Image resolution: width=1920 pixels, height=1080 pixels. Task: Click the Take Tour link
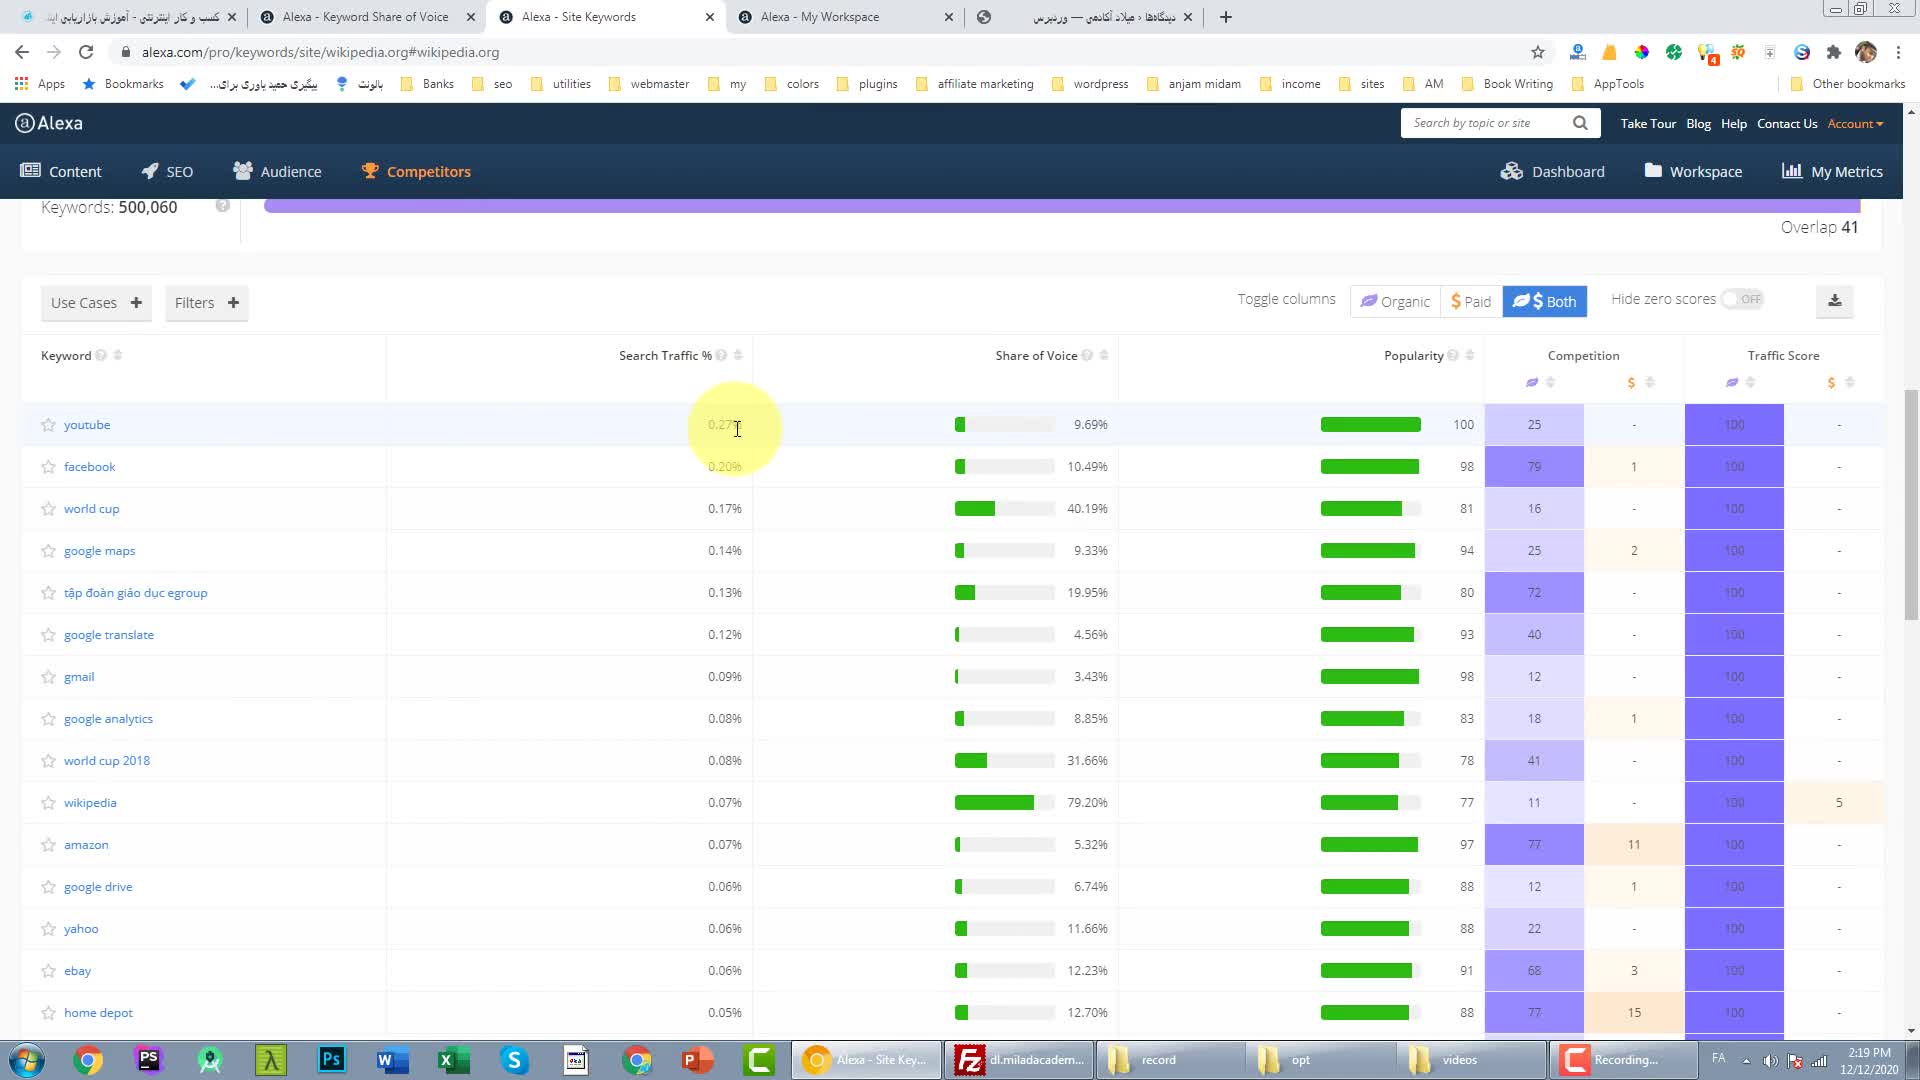click(x=1647, y=124)
